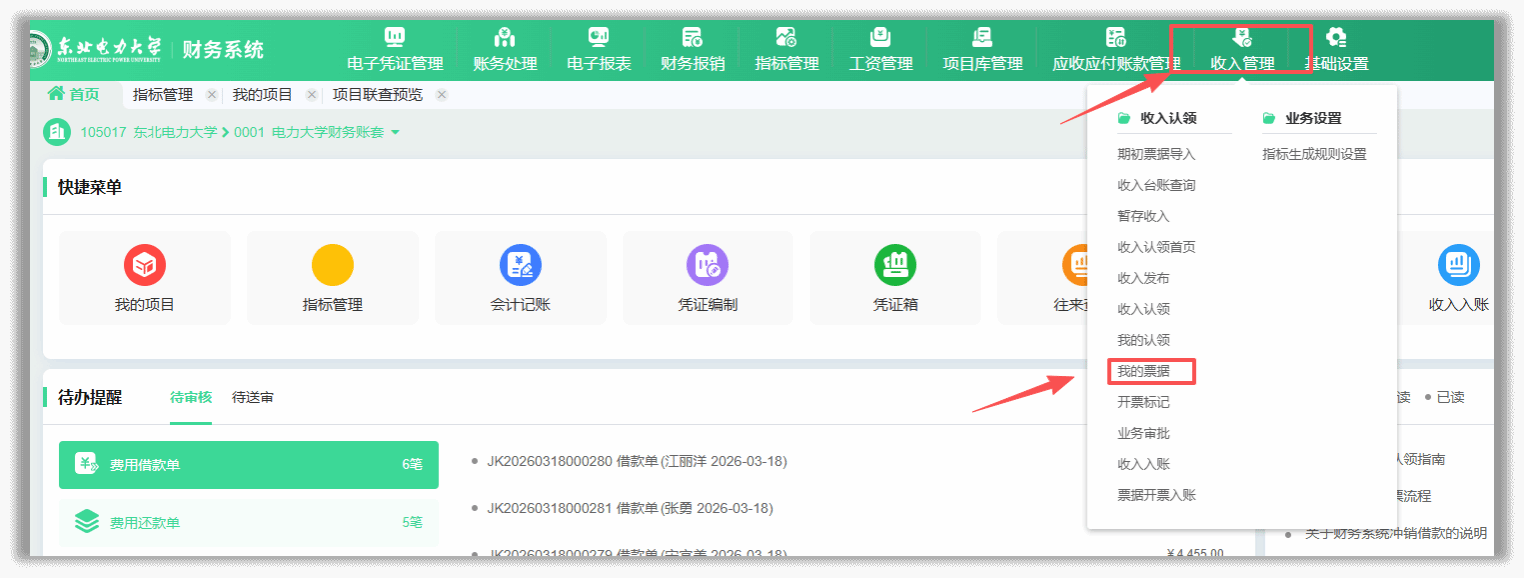
Task: Go to the 首页 home tab
Action: pyautogui.click(x=74, y=95)
